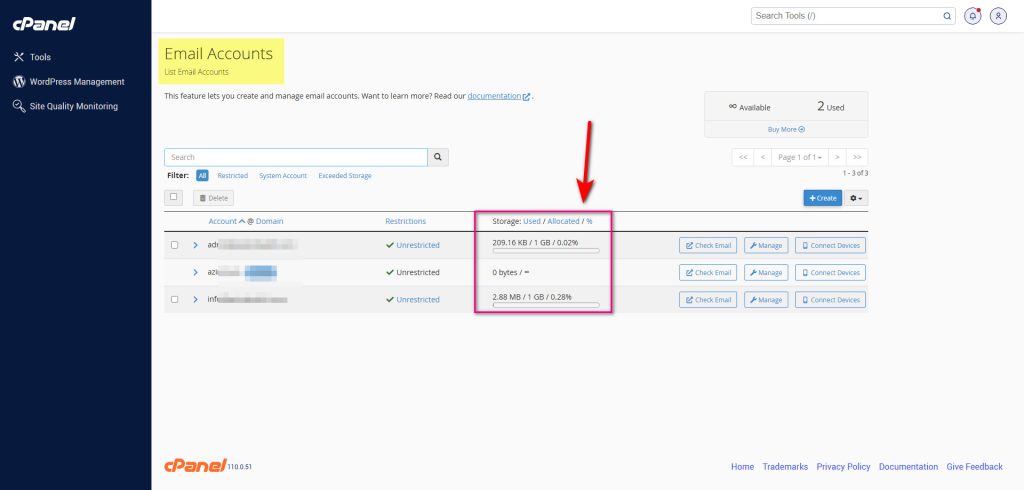This screenshot has height=490, width=1024.
Task: Sort by Restrictions column
Action: 406,221
